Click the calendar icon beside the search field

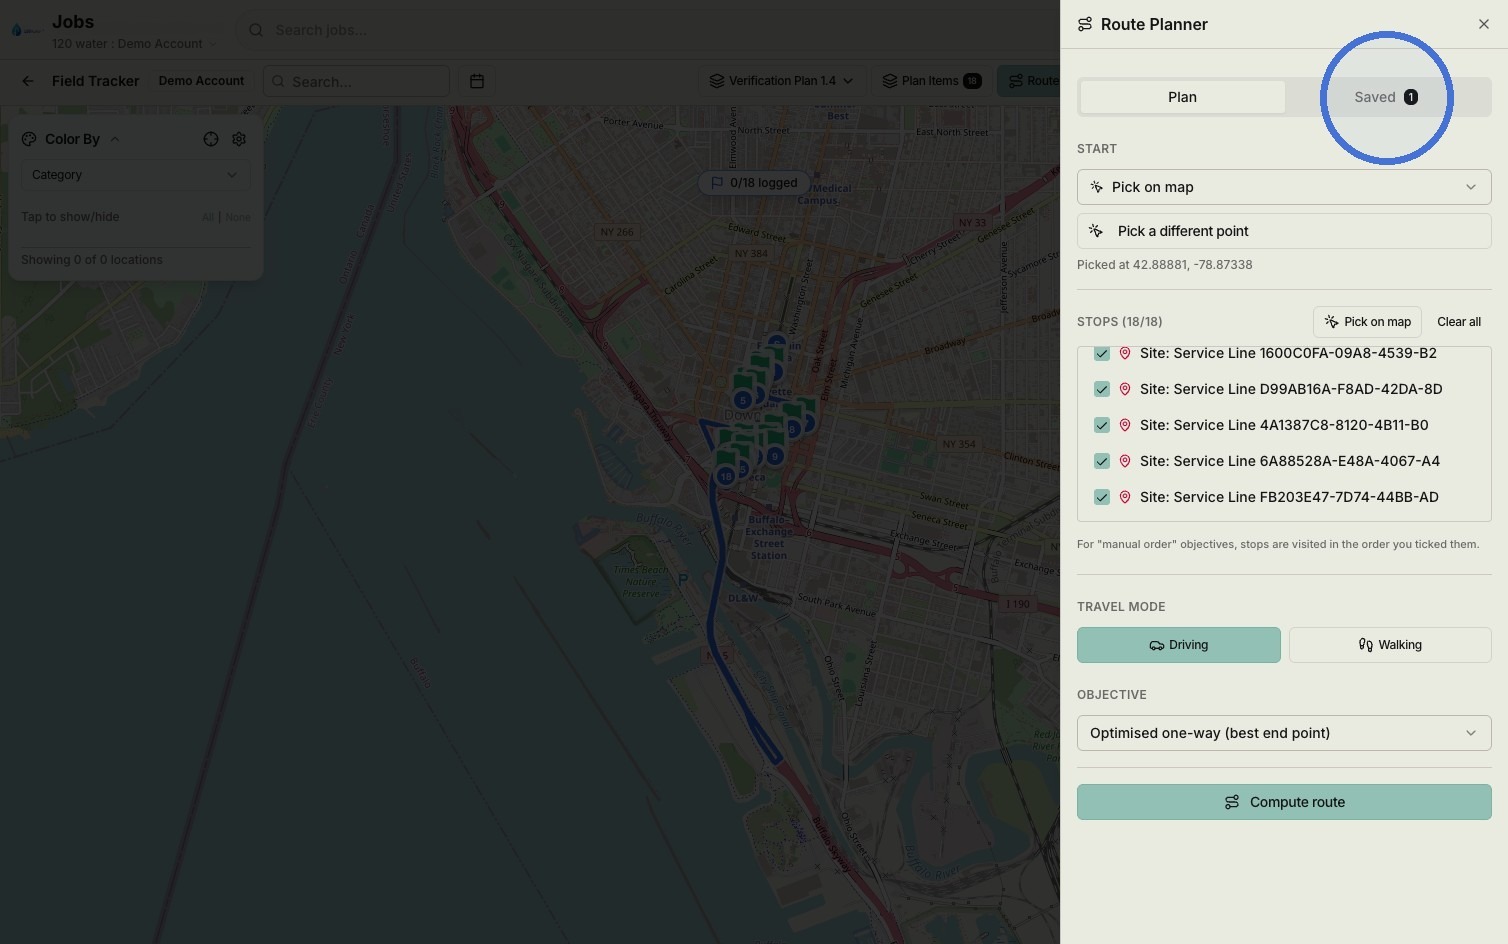(477, 81)
